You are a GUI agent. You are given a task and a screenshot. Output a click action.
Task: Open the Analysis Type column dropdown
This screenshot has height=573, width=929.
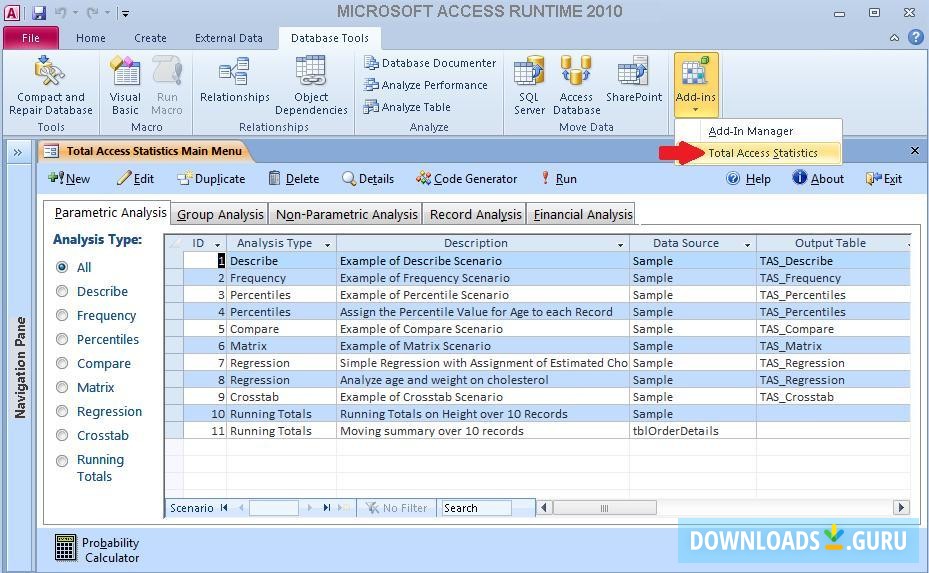tap(327, 244)
